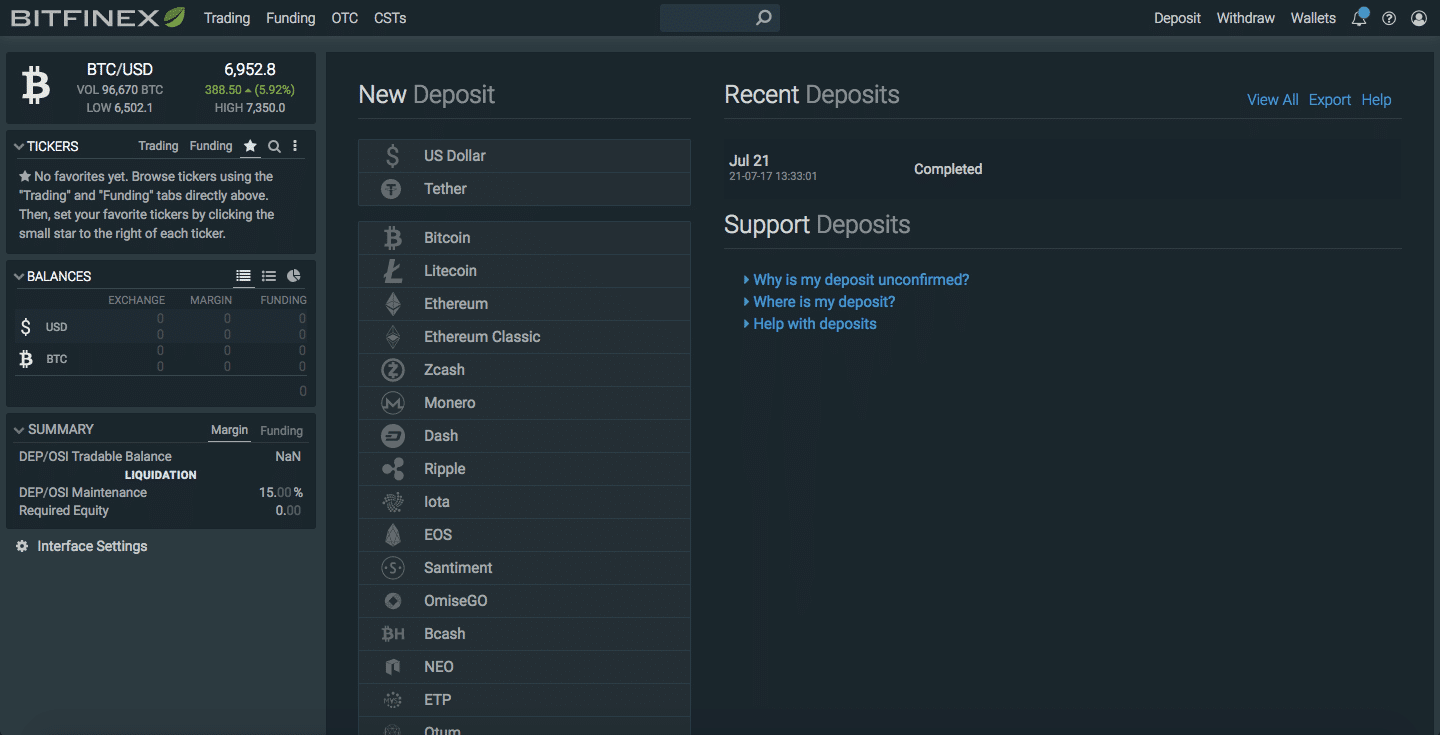
Task: Open the notification bell
Action: (x=1359, y=17)
